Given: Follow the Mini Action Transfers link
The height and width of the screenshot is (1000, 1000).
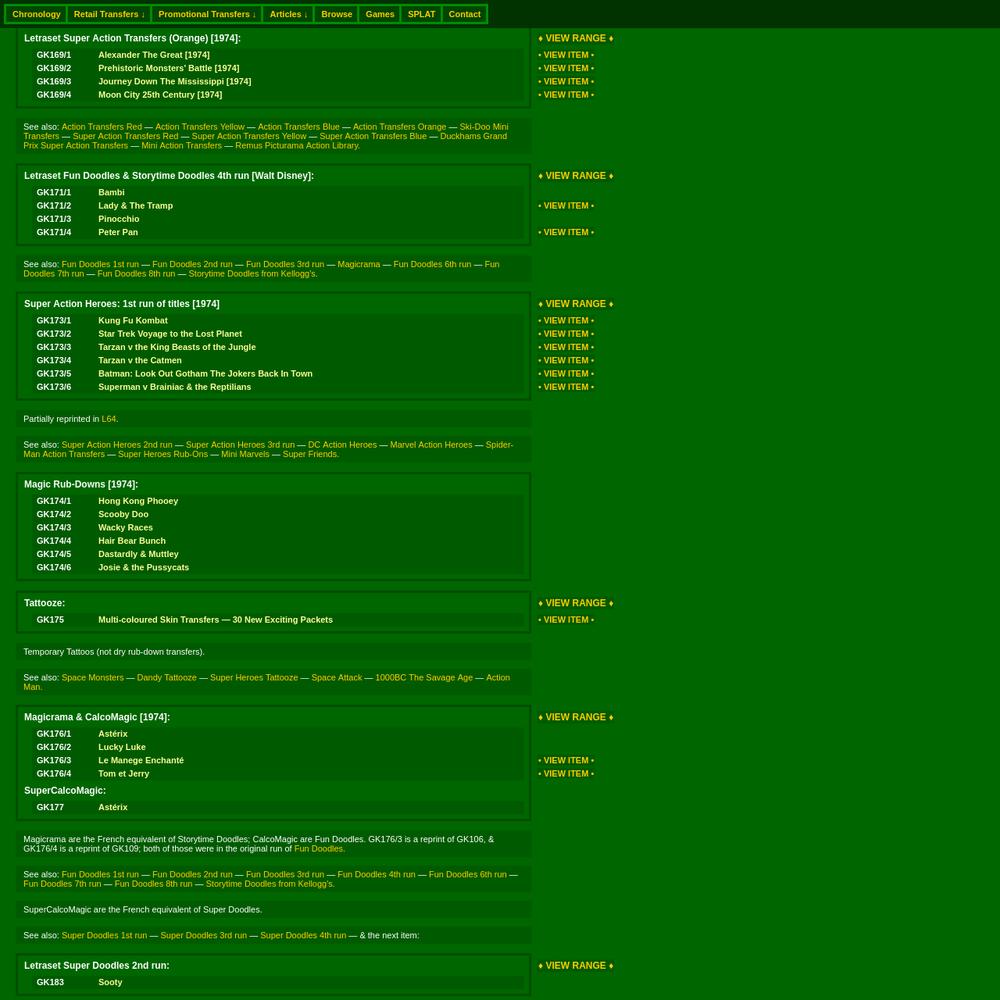Looking at the screenshot, I should [x=182, y=145].
